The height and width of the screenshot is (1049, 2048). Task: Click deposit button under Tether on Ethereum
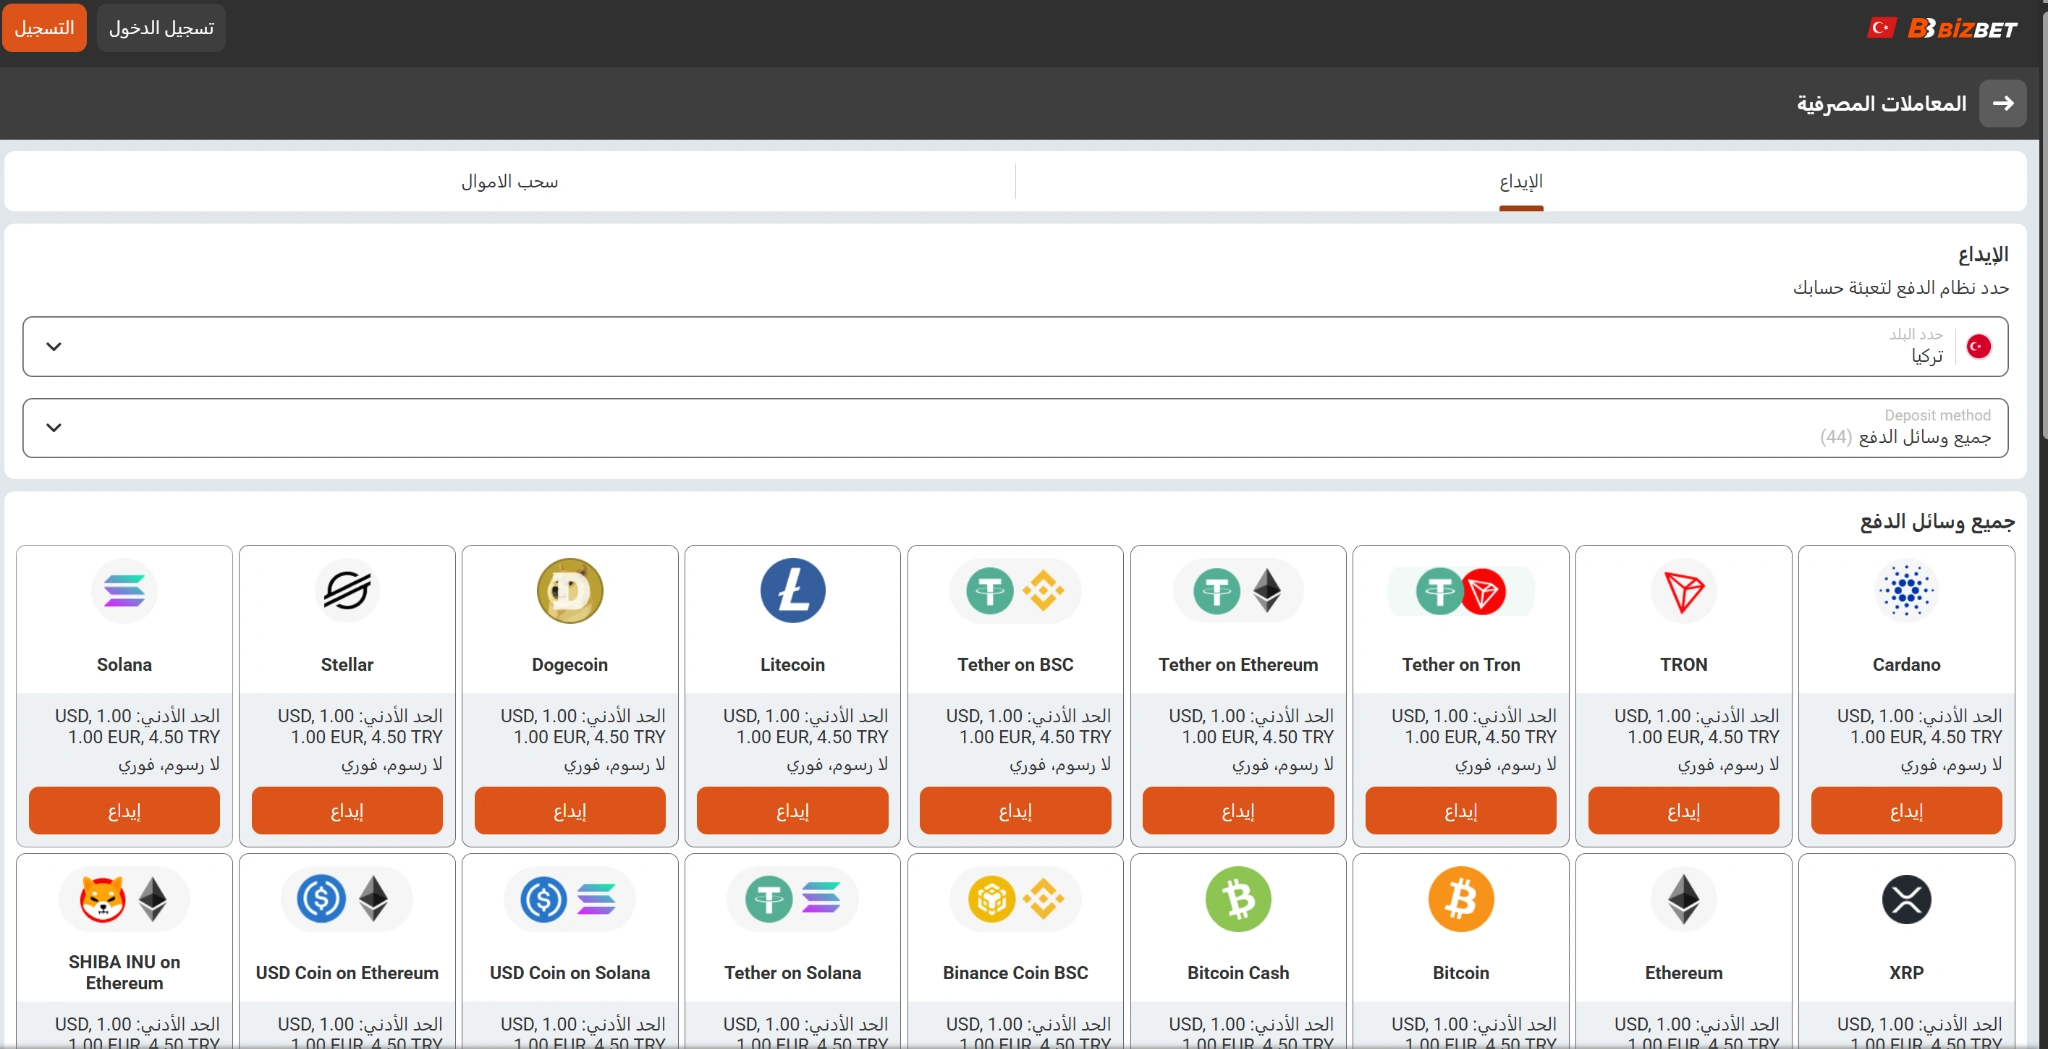click(x=1238, y=811)
